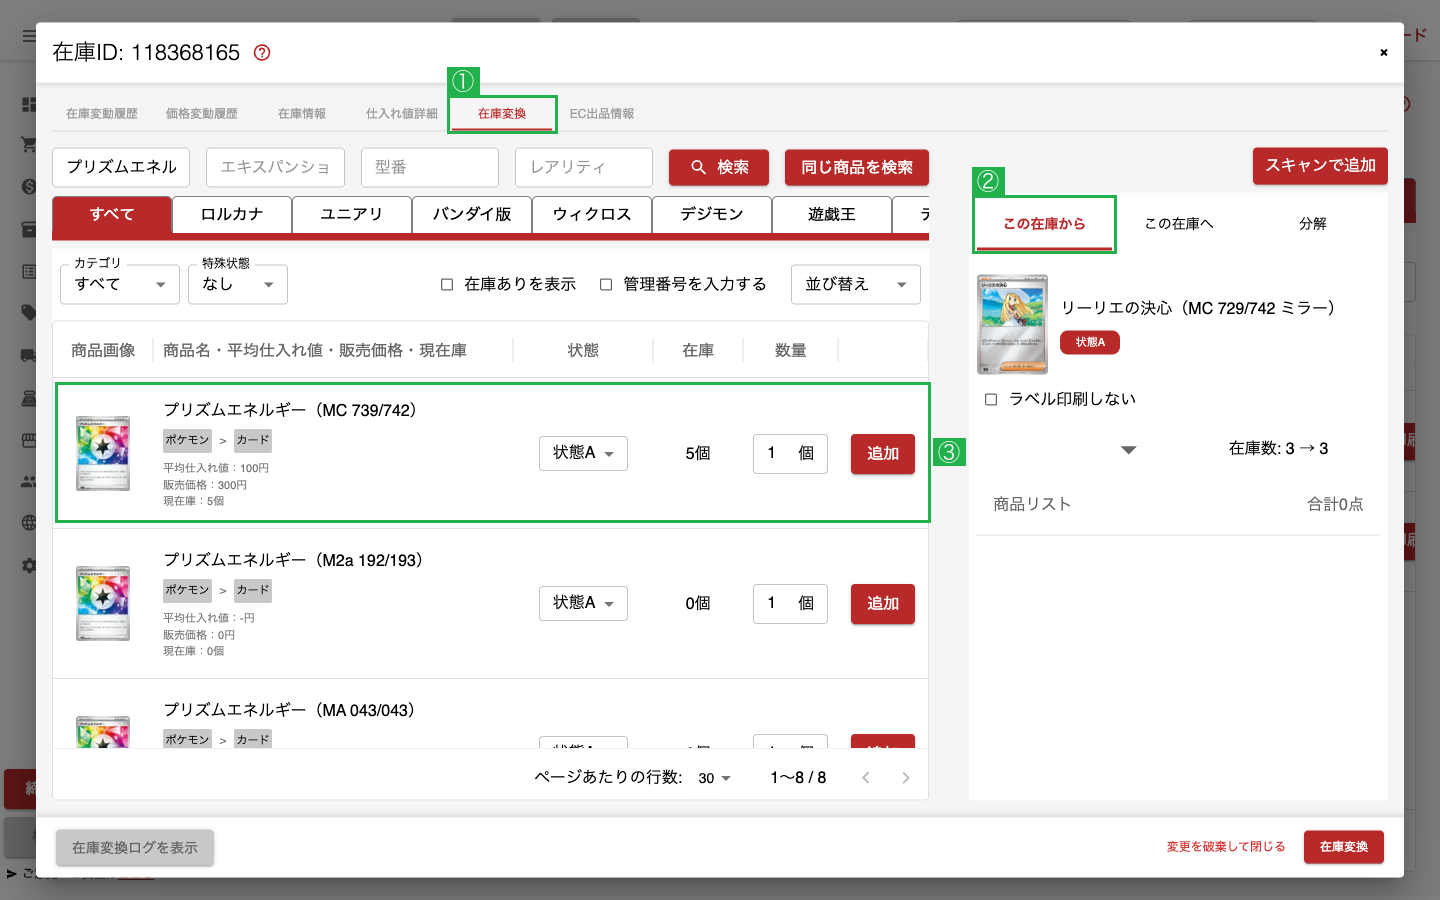Select the この在庫から tab
This screenshot has width=1440, height=900.
(1044, 224)
